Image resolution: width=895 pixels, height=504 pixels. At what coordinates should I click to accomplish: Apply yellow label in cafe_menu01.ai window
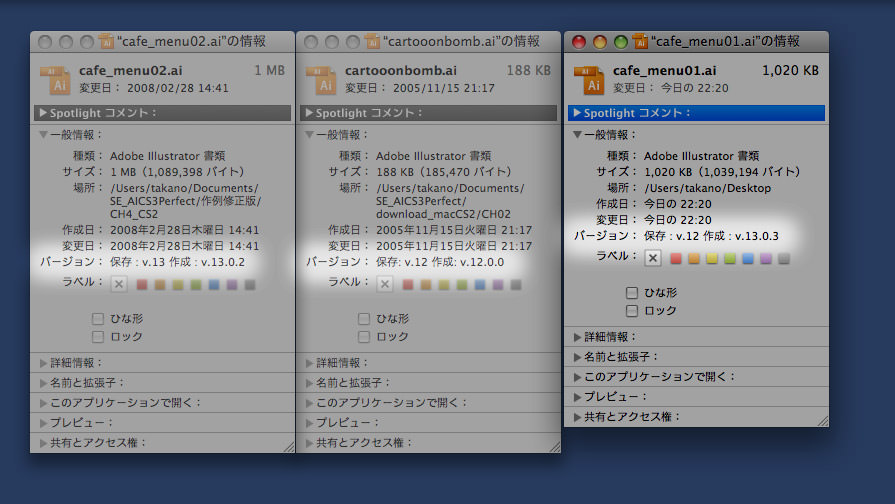tap(712, 259)
